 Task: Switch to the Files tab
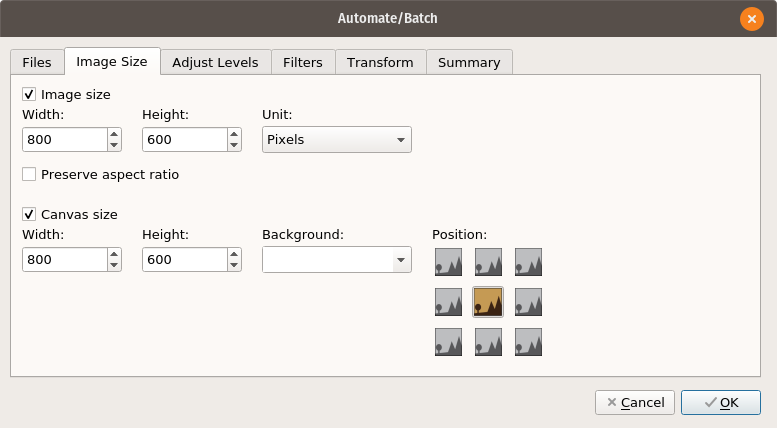[37, 62]
